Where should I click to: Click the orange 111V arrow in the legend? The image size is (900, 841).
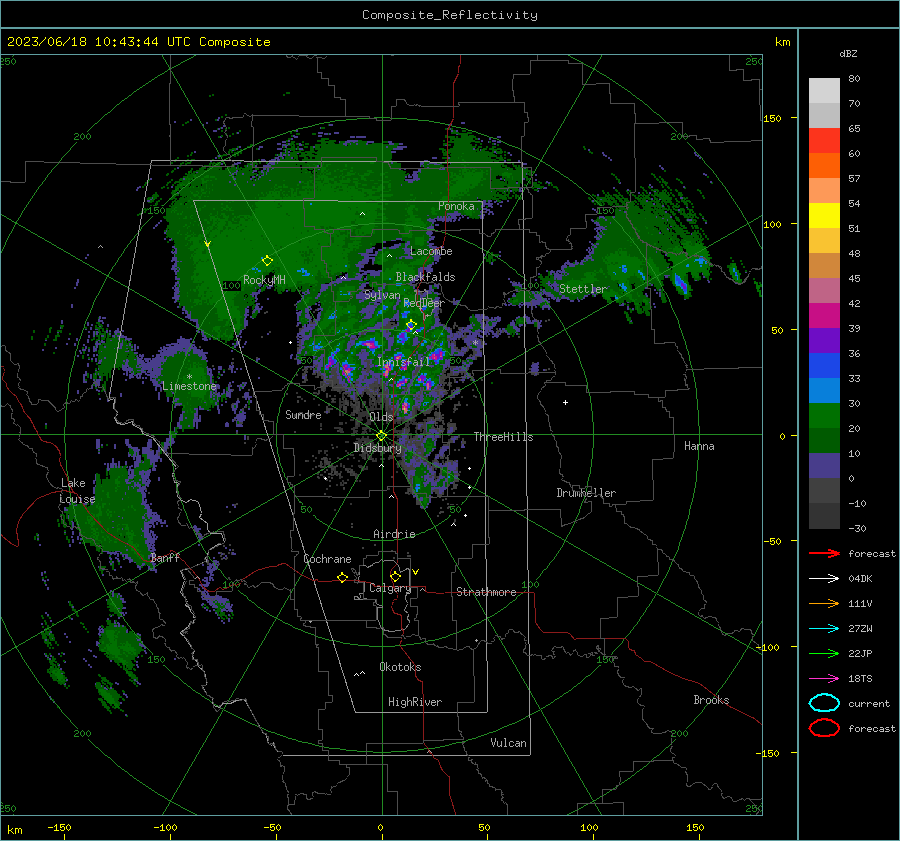click(824, 603)
